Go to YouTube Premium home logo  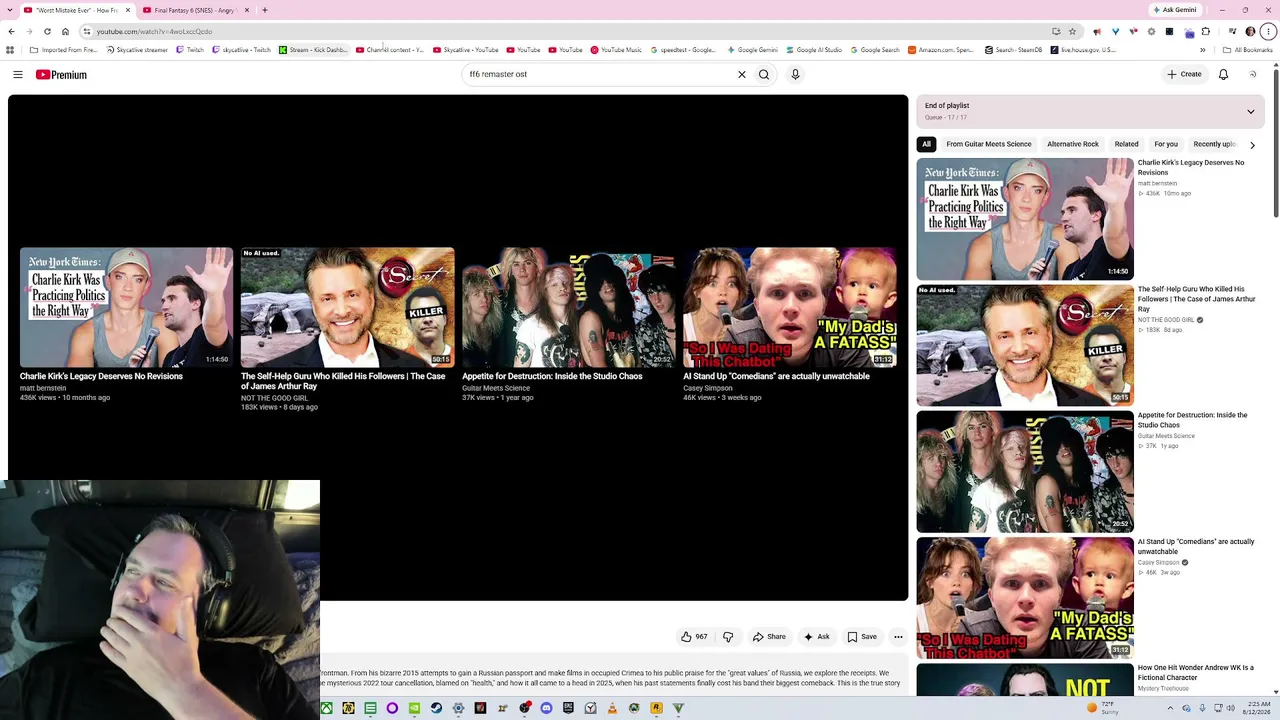pos(61,74)
